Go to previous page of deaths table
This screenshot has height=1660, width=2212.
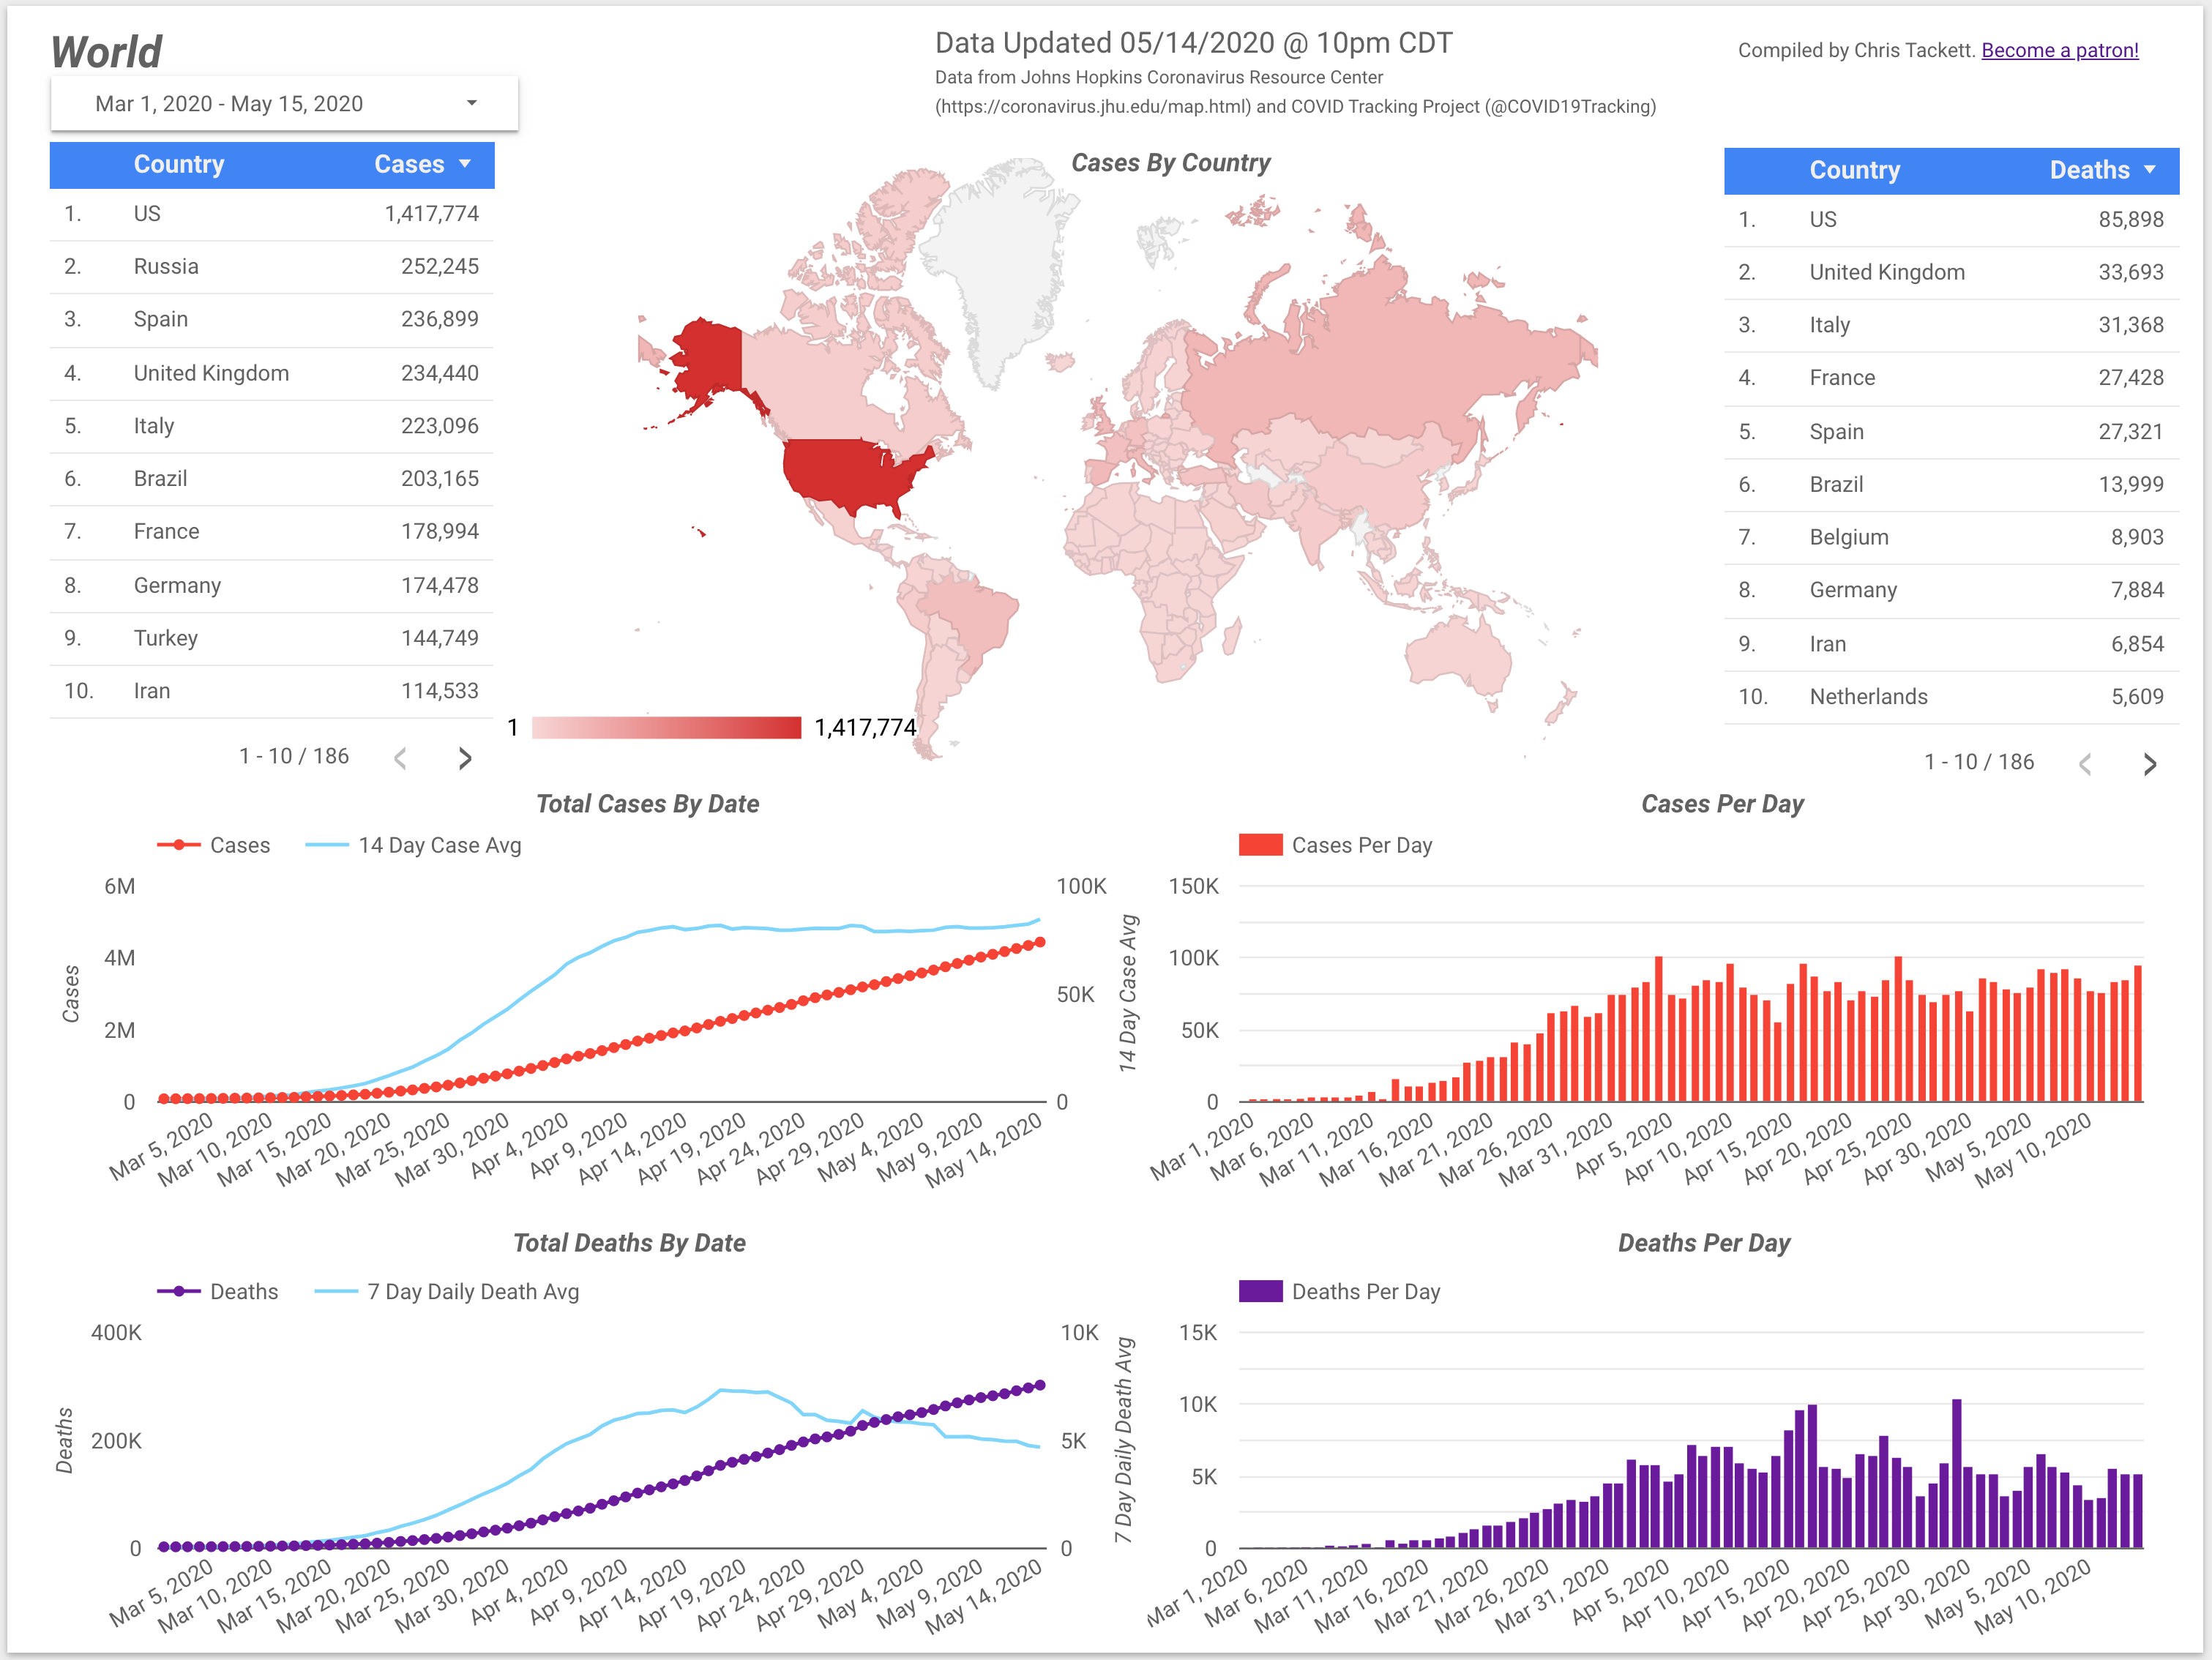[2085, 765]
